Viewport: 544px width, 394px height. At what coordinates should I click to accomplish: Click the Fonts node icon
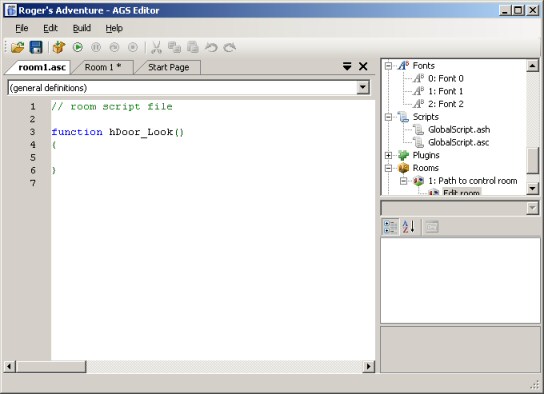click(403, 66)
